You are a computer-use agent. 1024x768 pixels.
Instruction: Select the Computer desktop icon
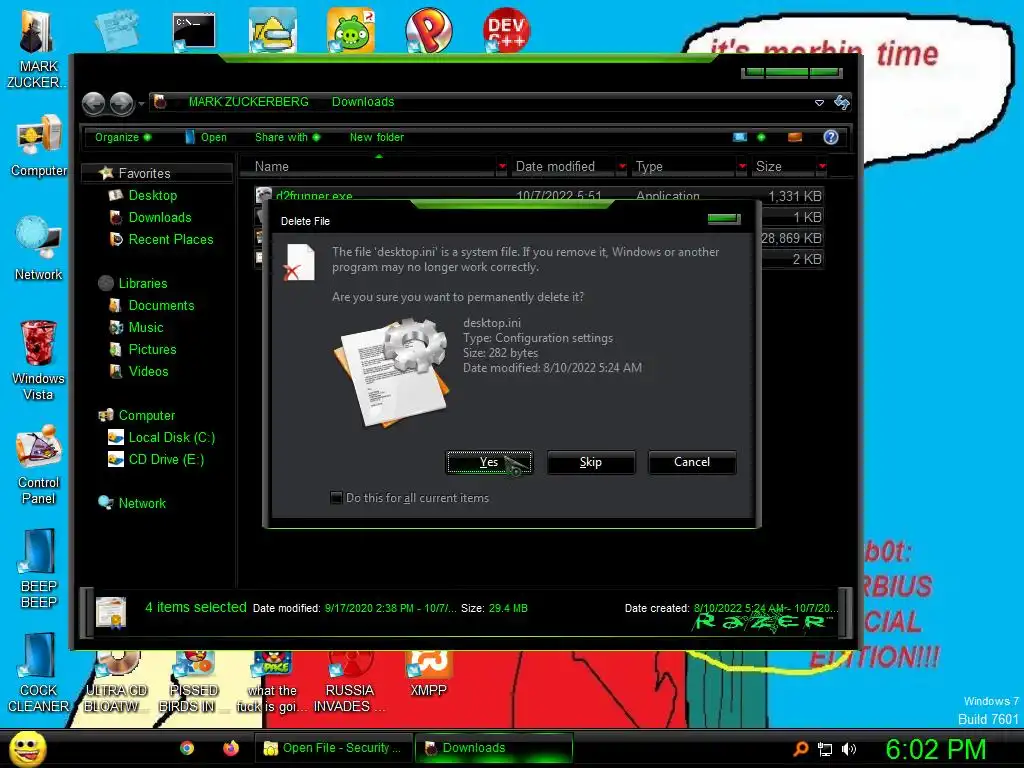point(39,146)
